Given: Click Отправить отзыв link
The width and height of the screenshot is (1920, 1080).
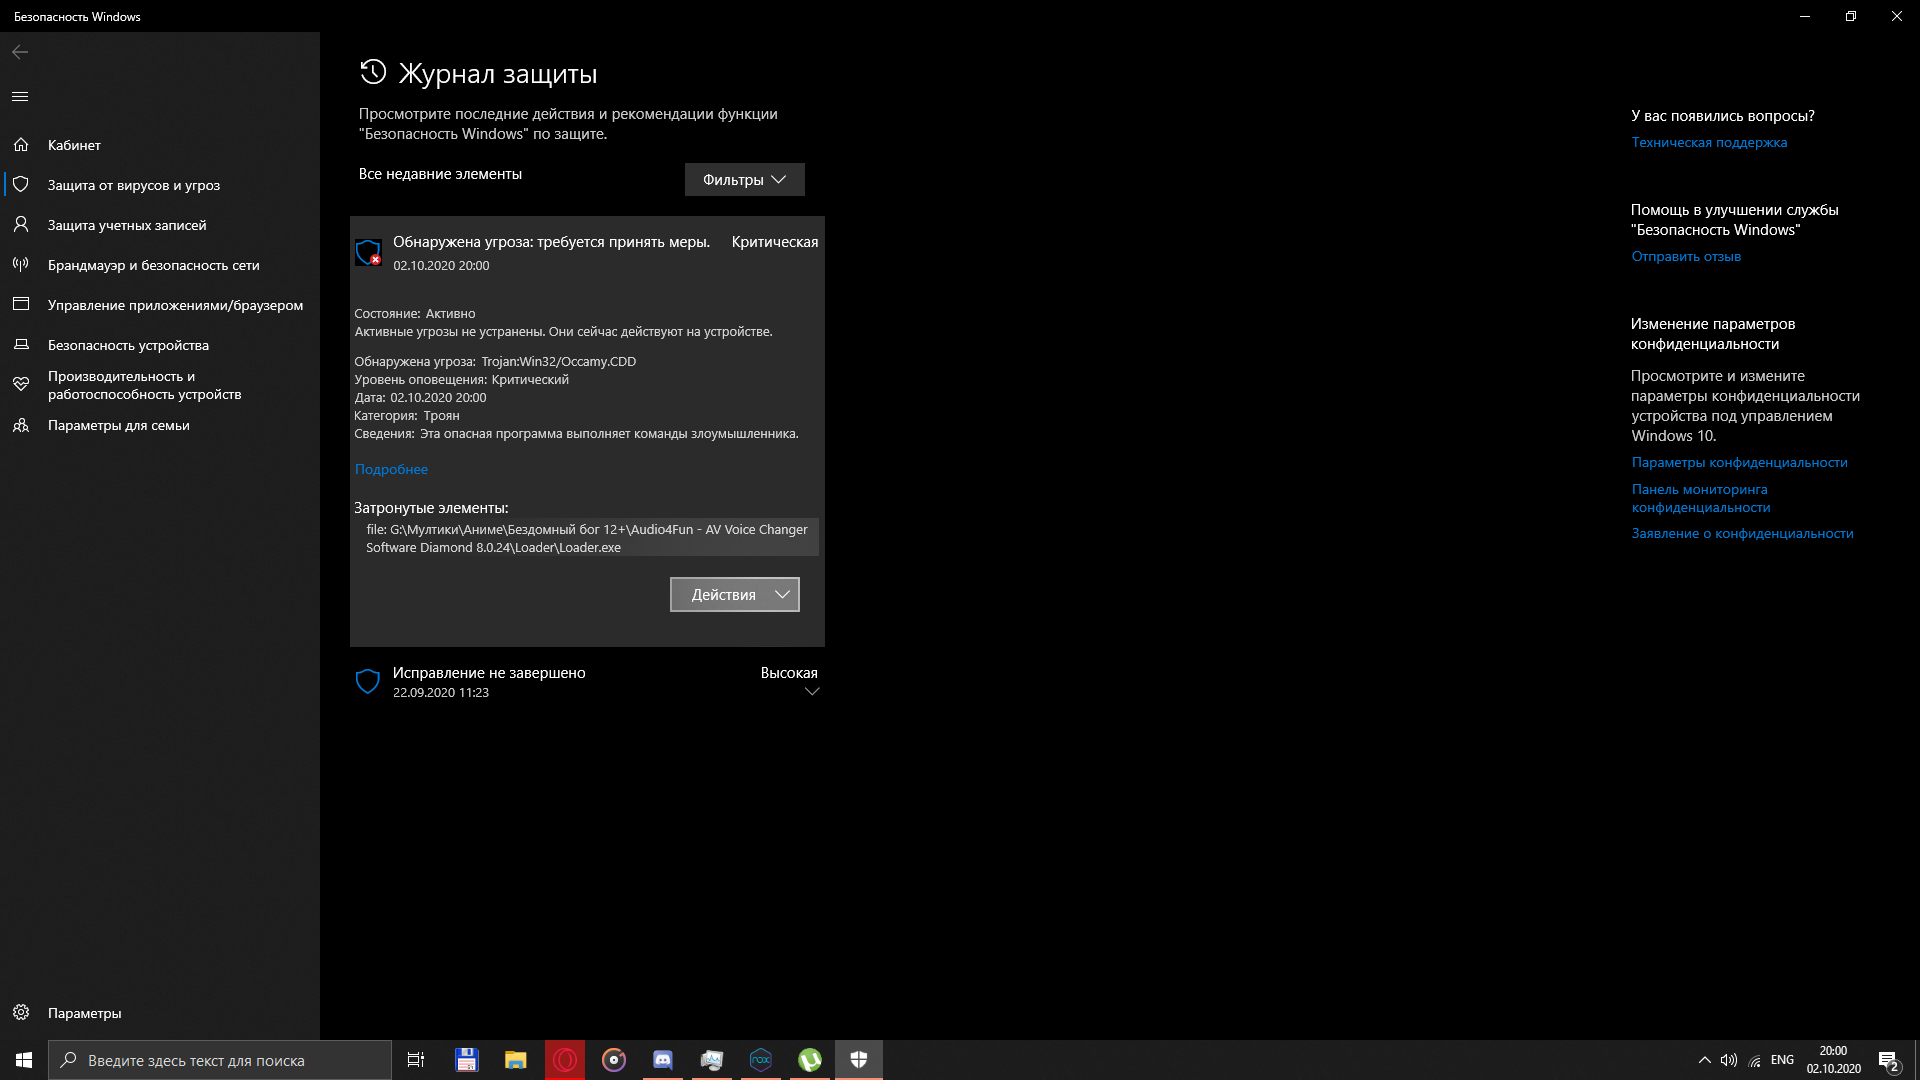Looking at the screenshot, I should pyautogui.click(x=1686, y=256).
